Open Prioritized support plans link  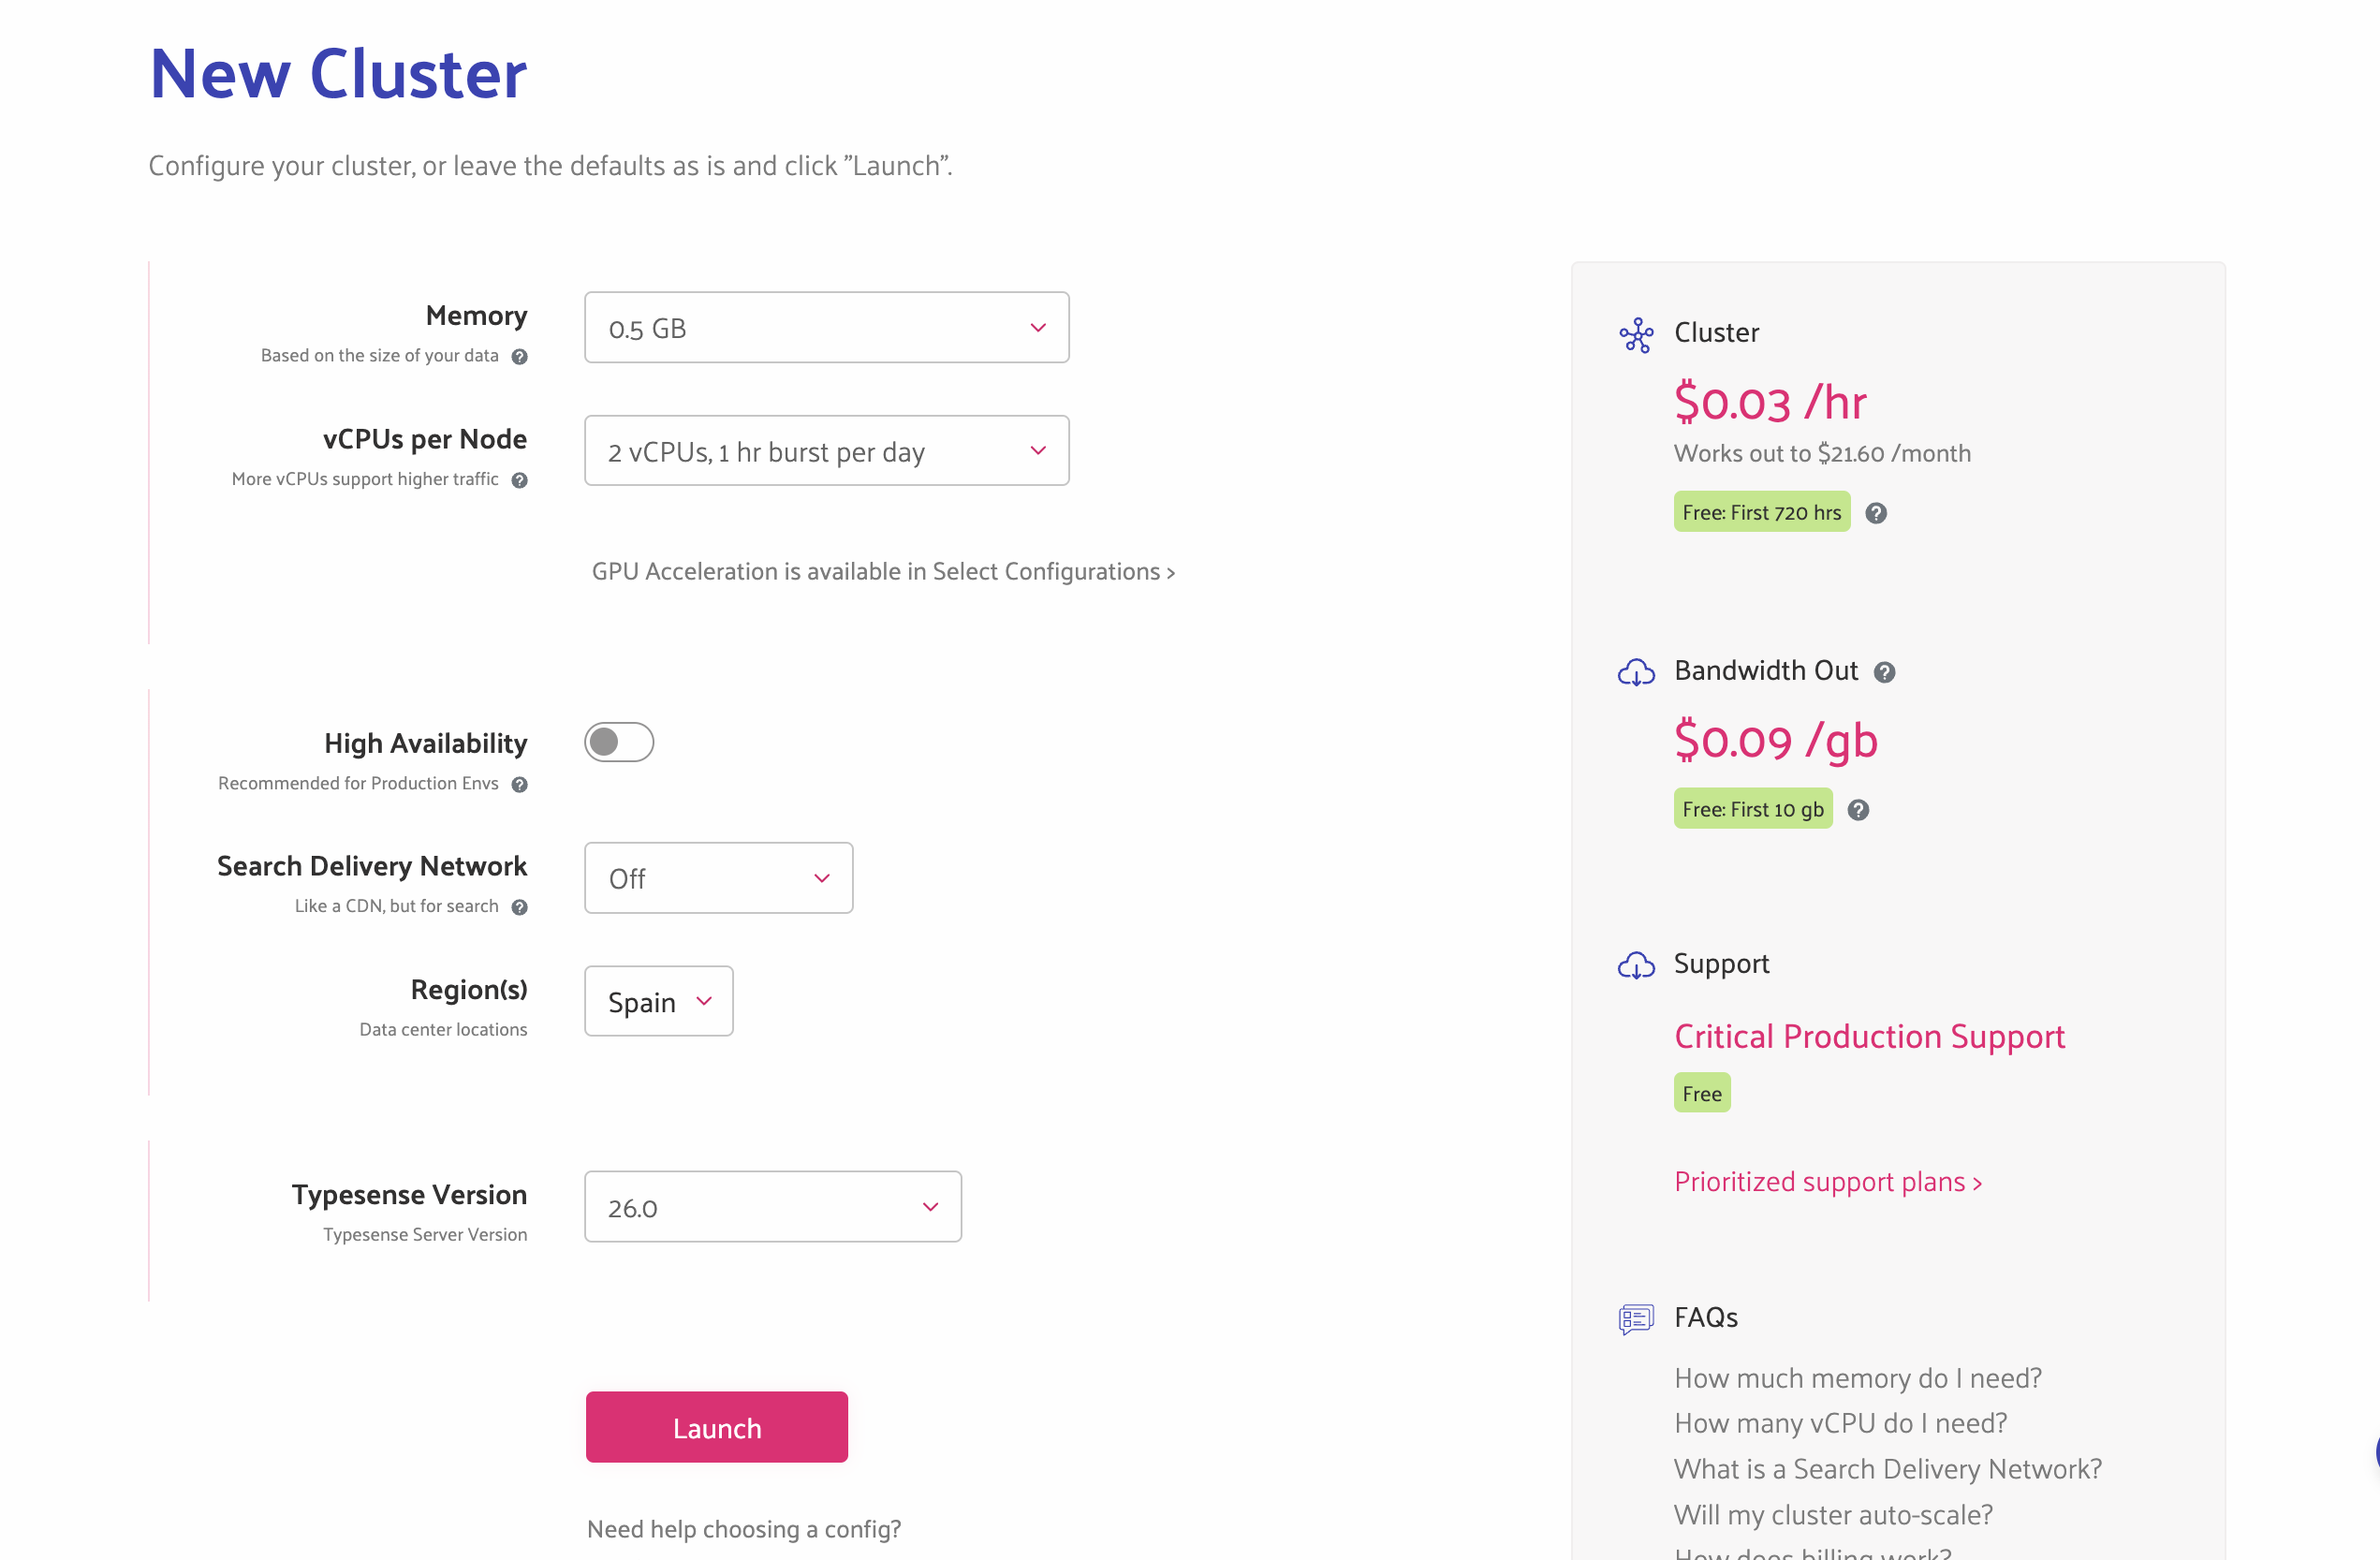click(x=1828, y=1182)
